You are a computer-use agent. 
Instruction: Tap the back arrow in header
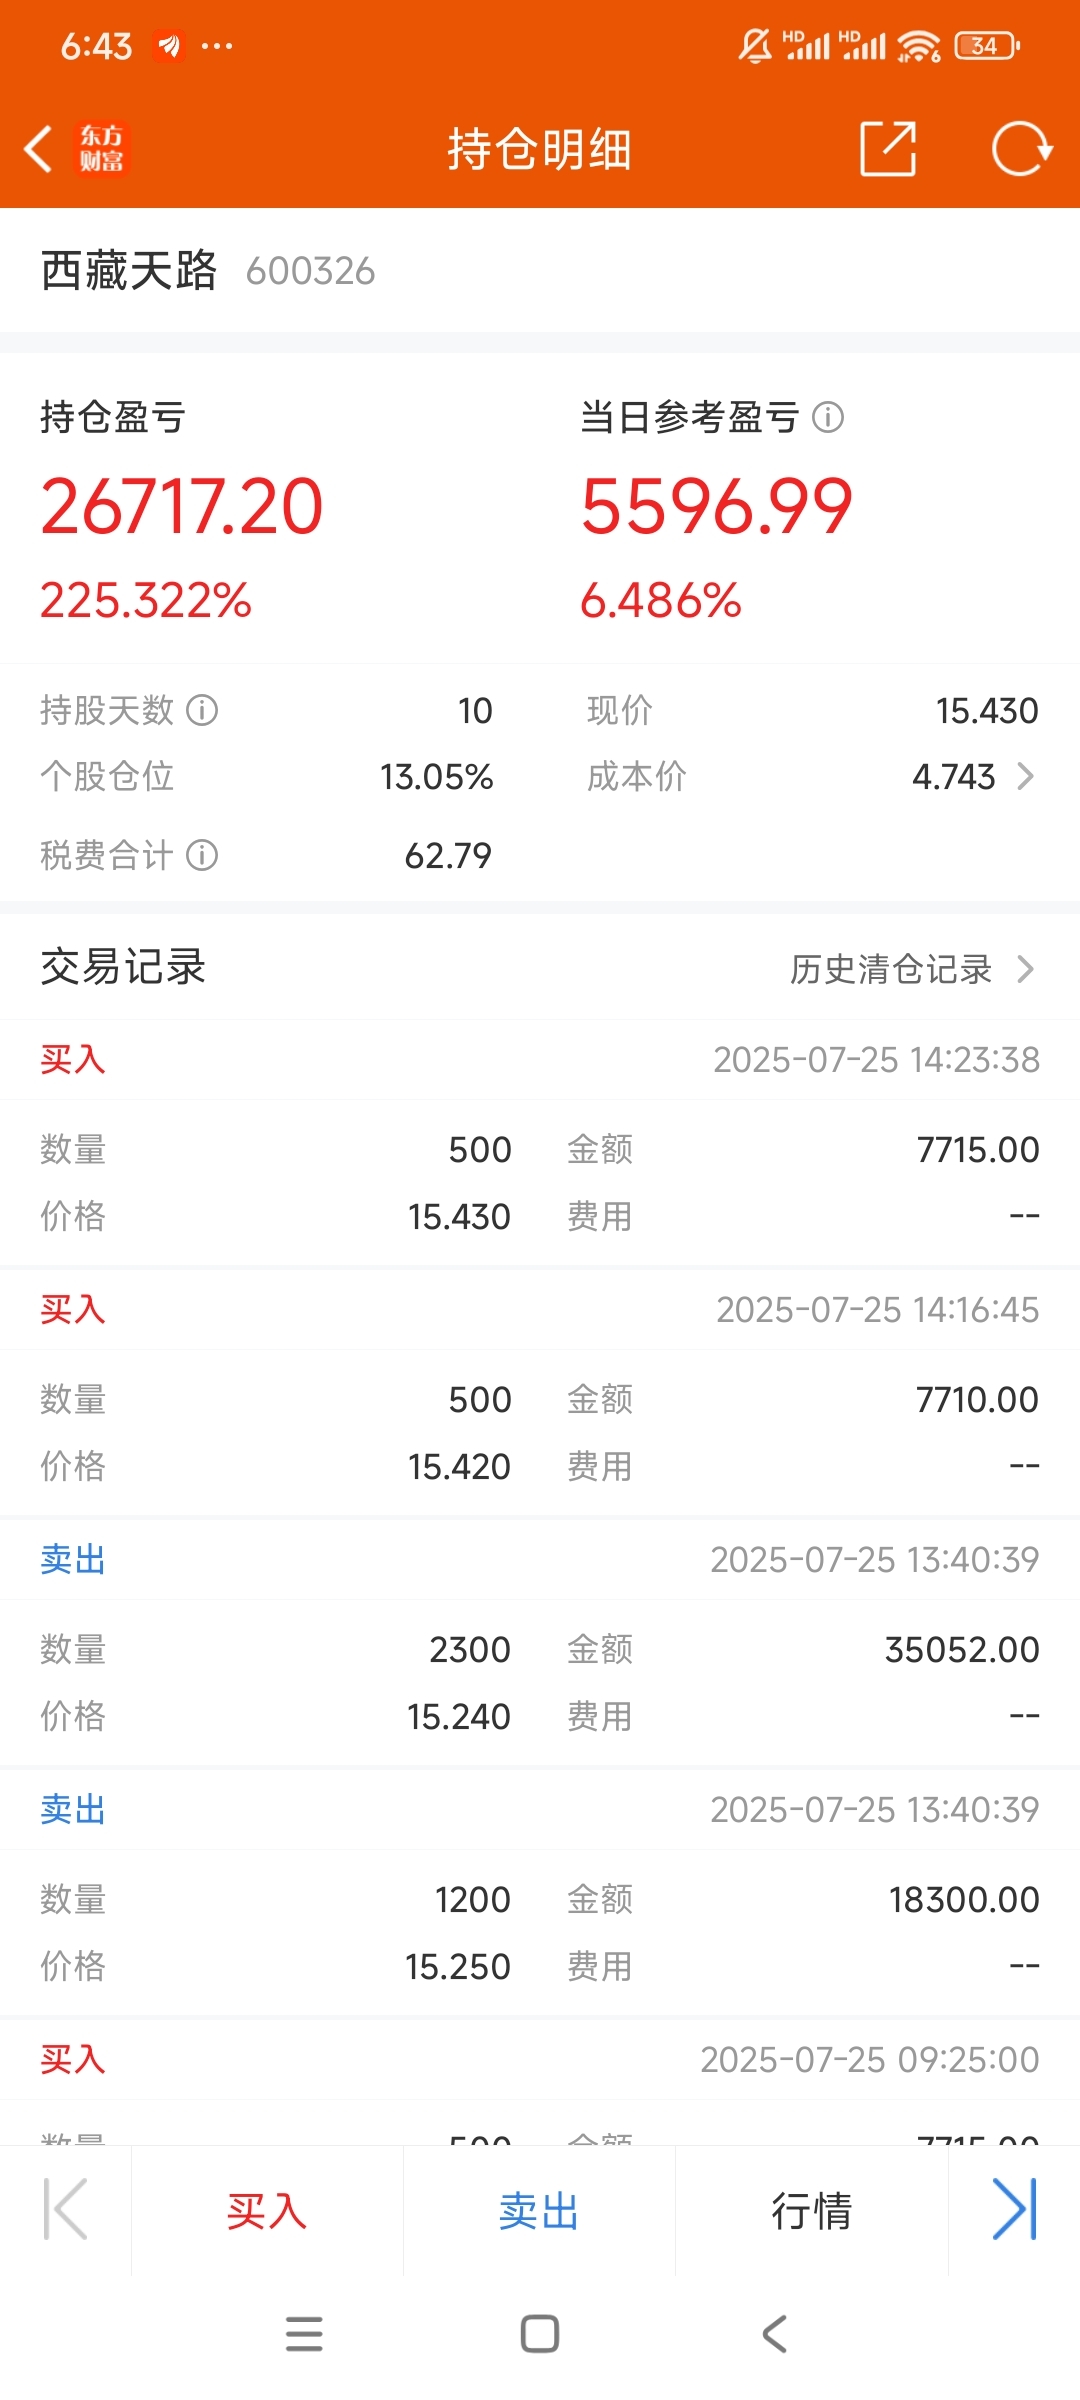(38, 149)
